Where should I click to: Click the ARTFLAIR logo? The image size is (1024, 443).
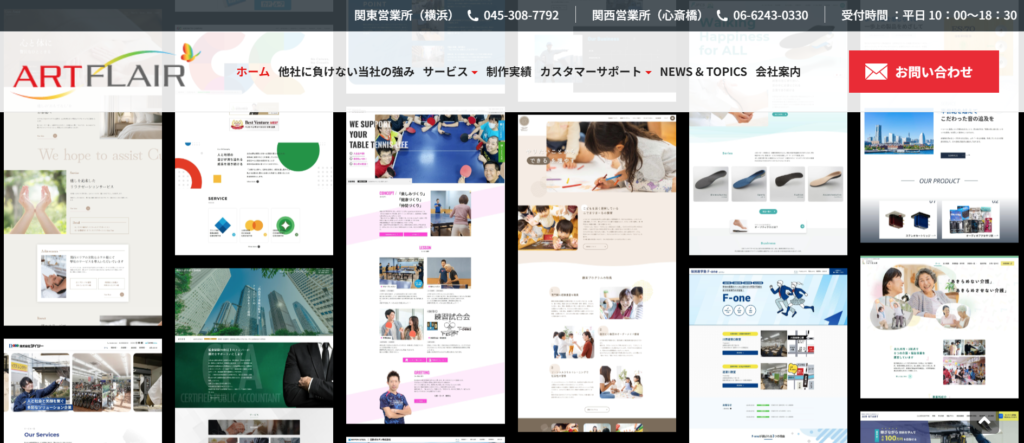click(106, 71)
